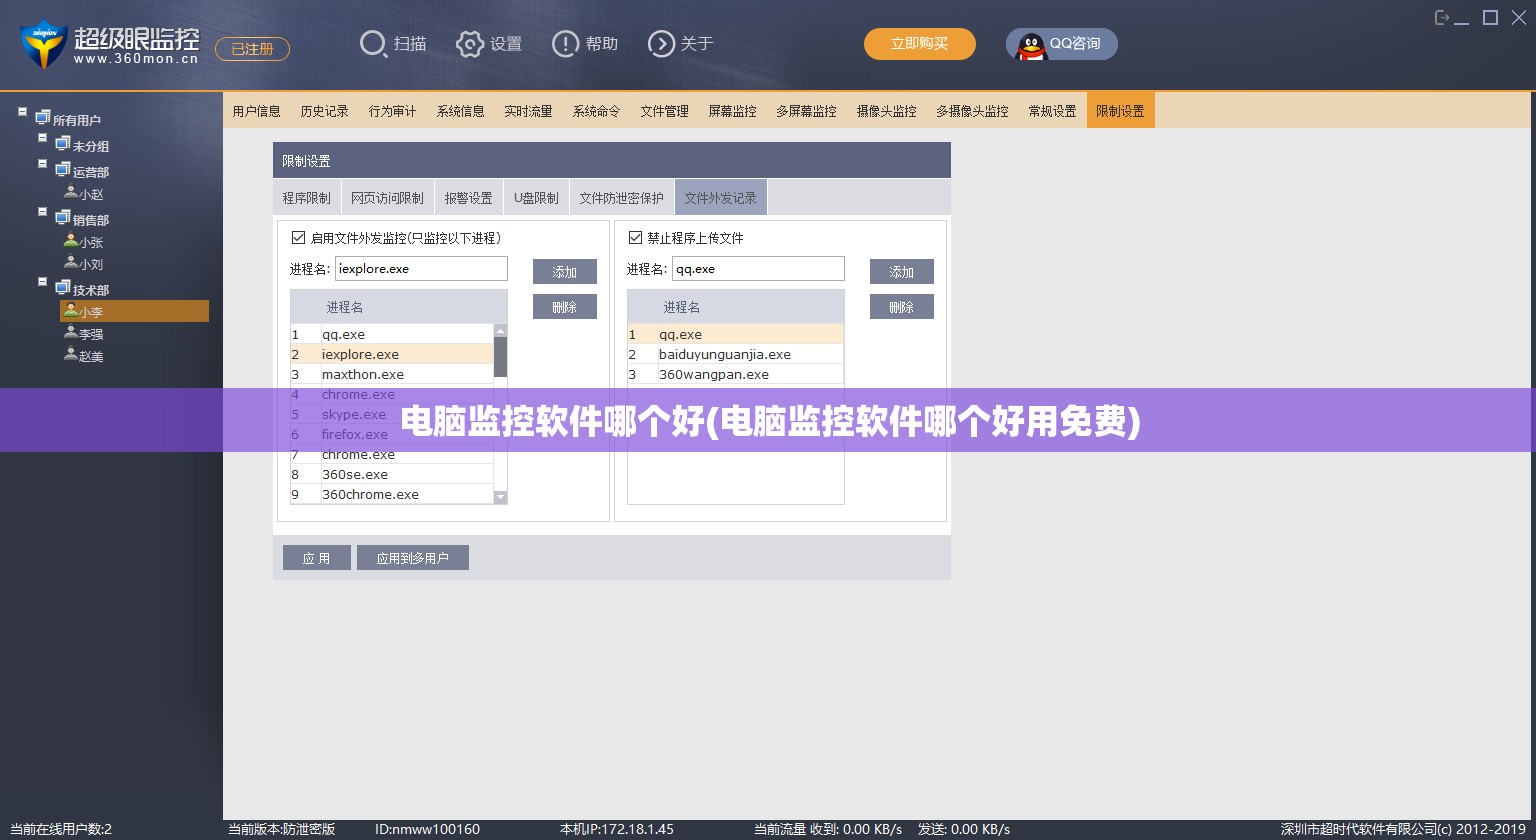Toggle 禁止程序上传文件 checkbox

(634, 238)
